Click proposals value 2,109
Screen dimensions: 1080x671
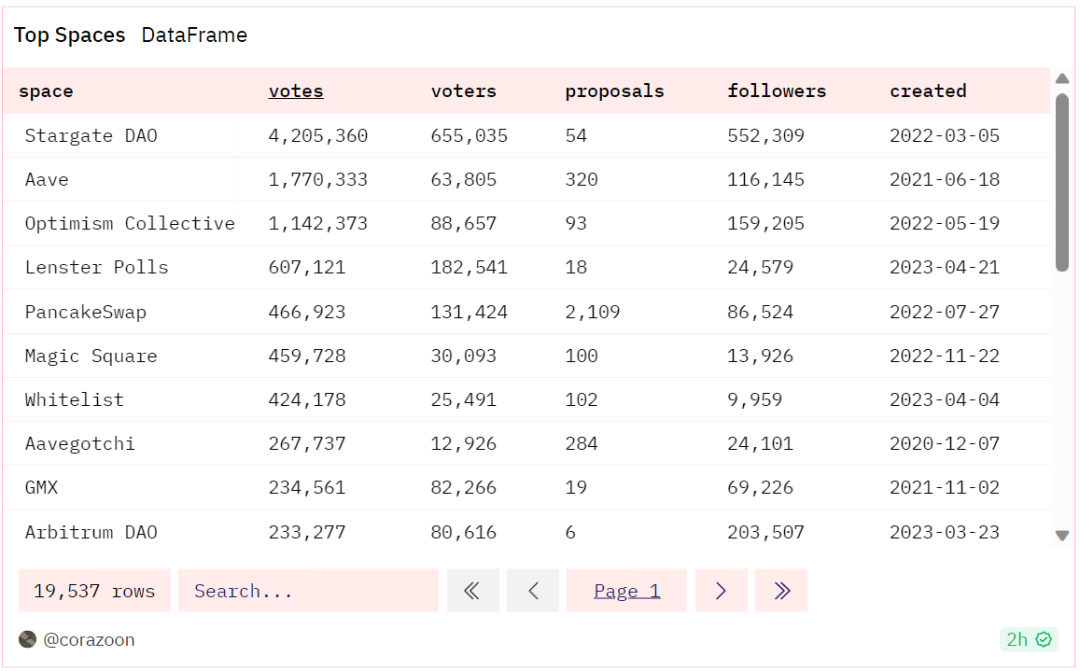point(592,312)
